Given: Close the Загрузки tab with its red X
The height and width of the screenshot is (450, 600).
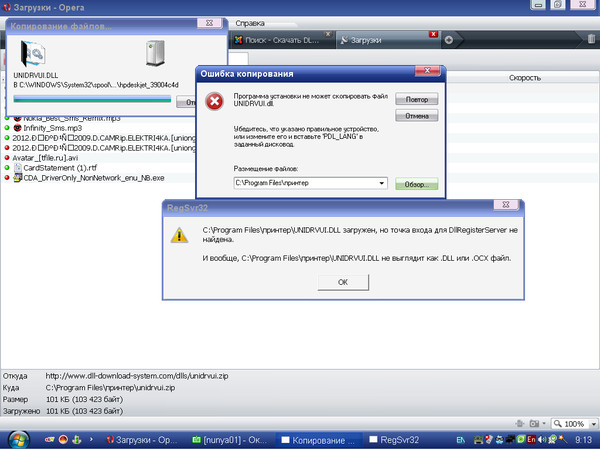Looking at the screenshot, I should (433, 34).
